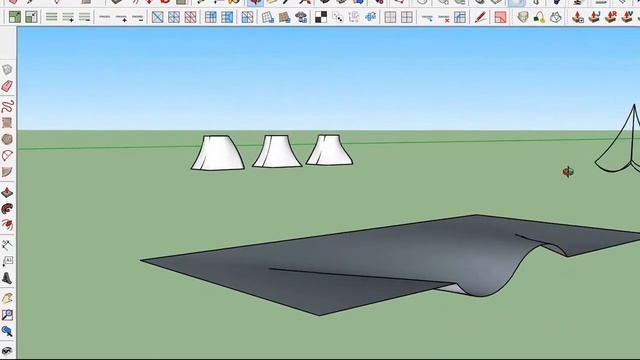Click the red-arrow icon labeled R
The image size is (640, 360).
[x=611, y=17]
